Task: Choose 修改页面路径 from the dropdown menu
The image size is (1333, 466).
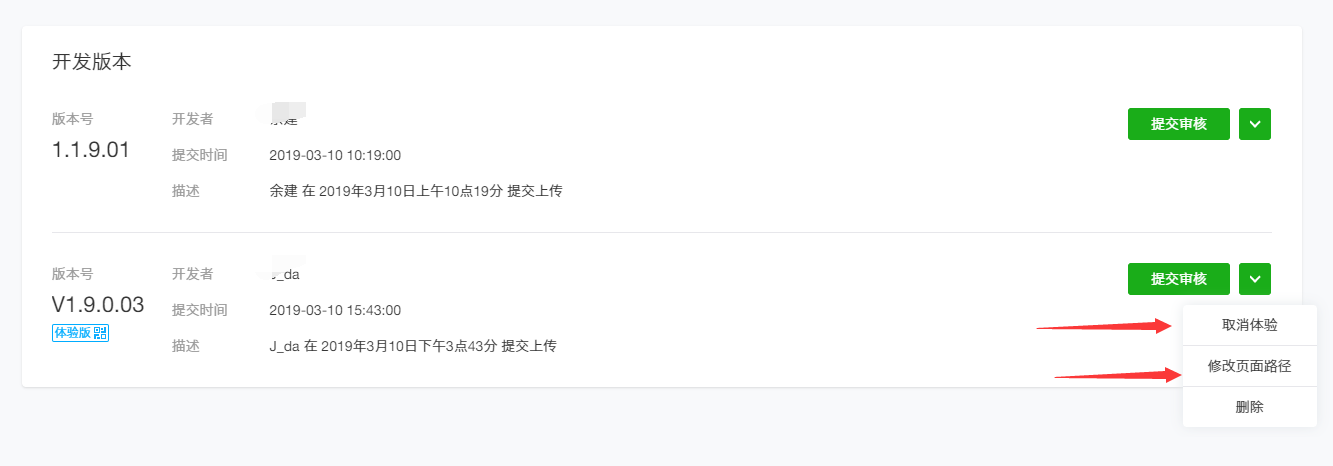Action: [x=1249, y=366]
